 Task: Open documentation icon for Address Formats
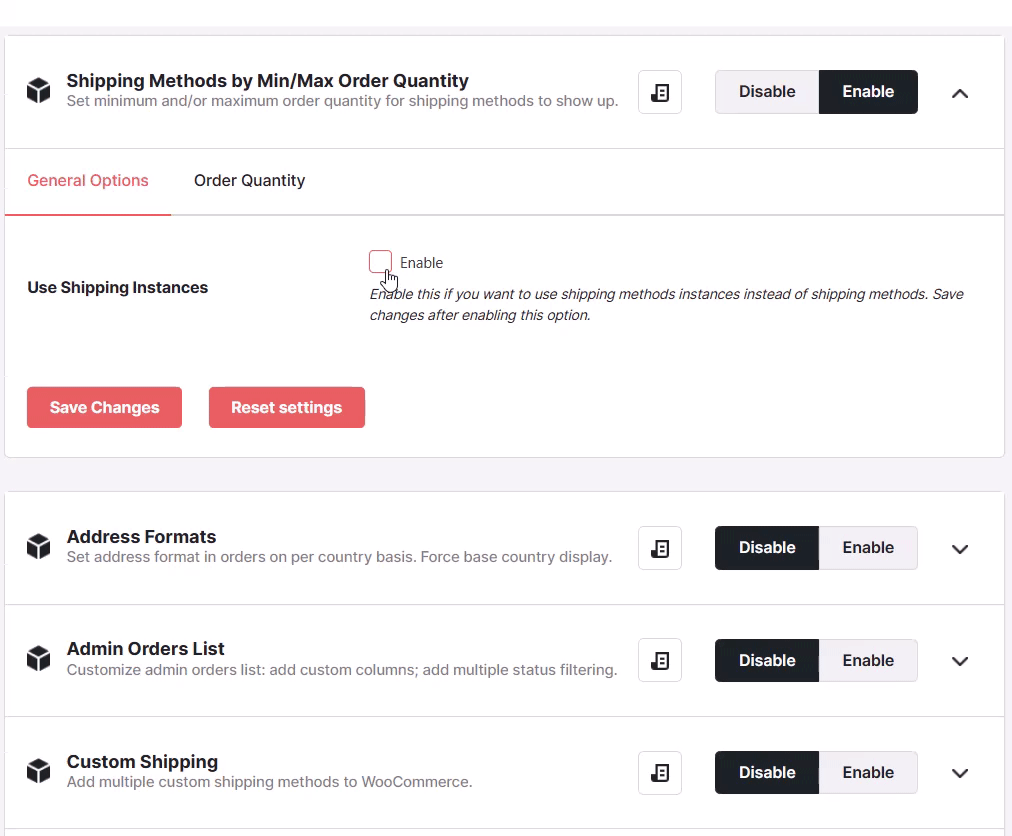660,548
